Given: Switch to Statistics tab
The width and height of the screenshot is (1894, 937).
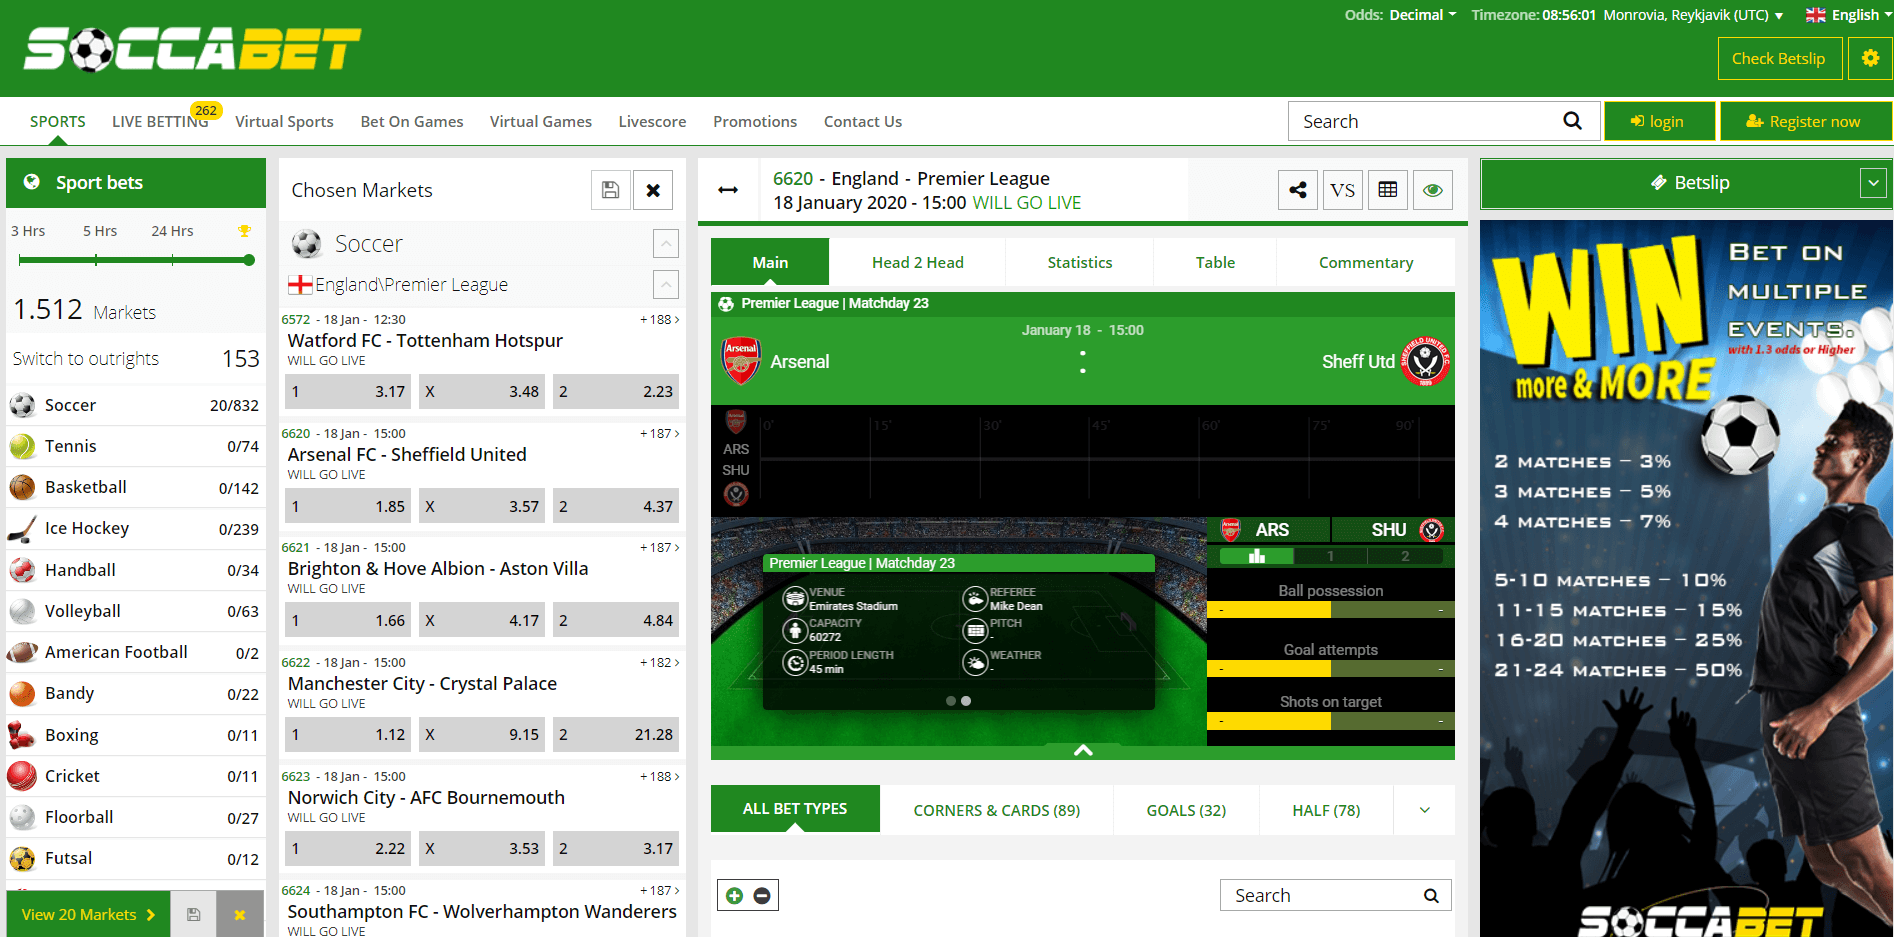Looking at the screenshot, I should click(1079, 262).
